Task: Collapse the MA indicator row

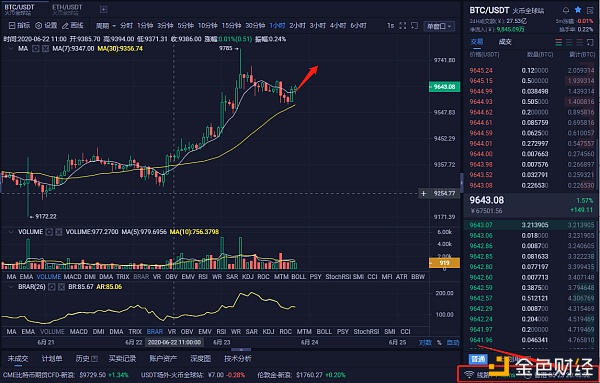Action: pos(11,49)
